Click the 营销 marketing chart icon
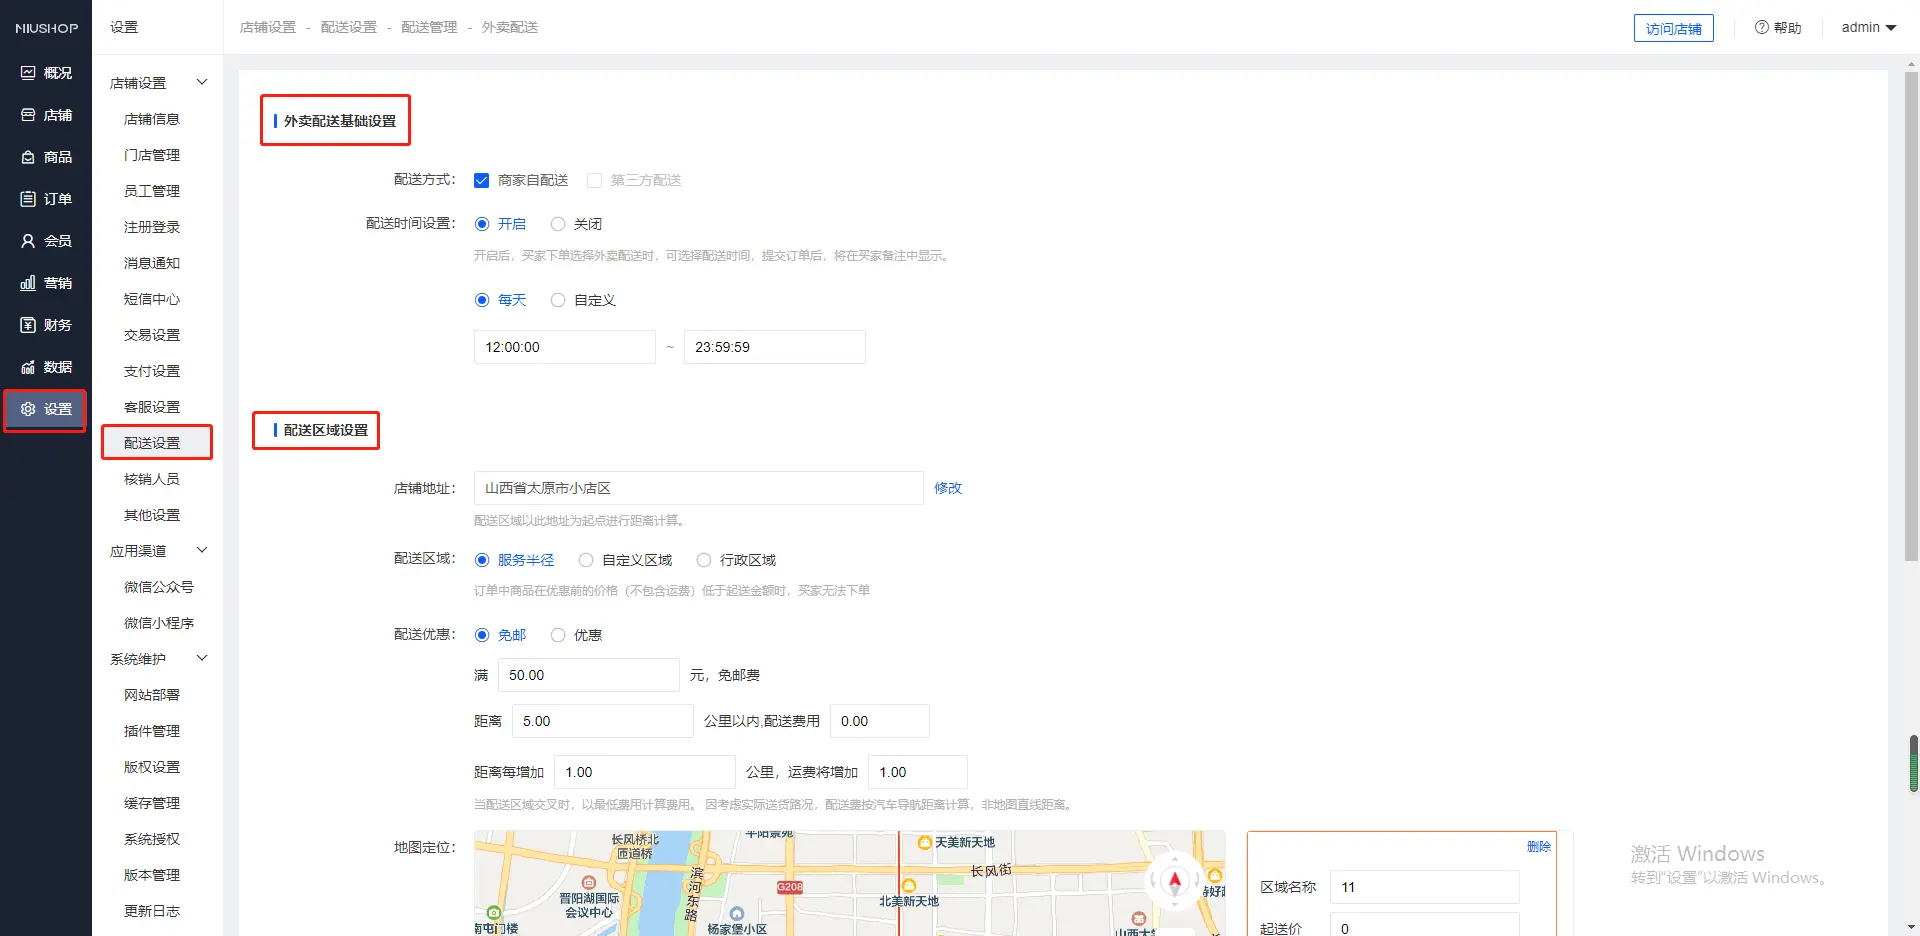This screenshot has width=1920, height=936. (x=28, y=283)
